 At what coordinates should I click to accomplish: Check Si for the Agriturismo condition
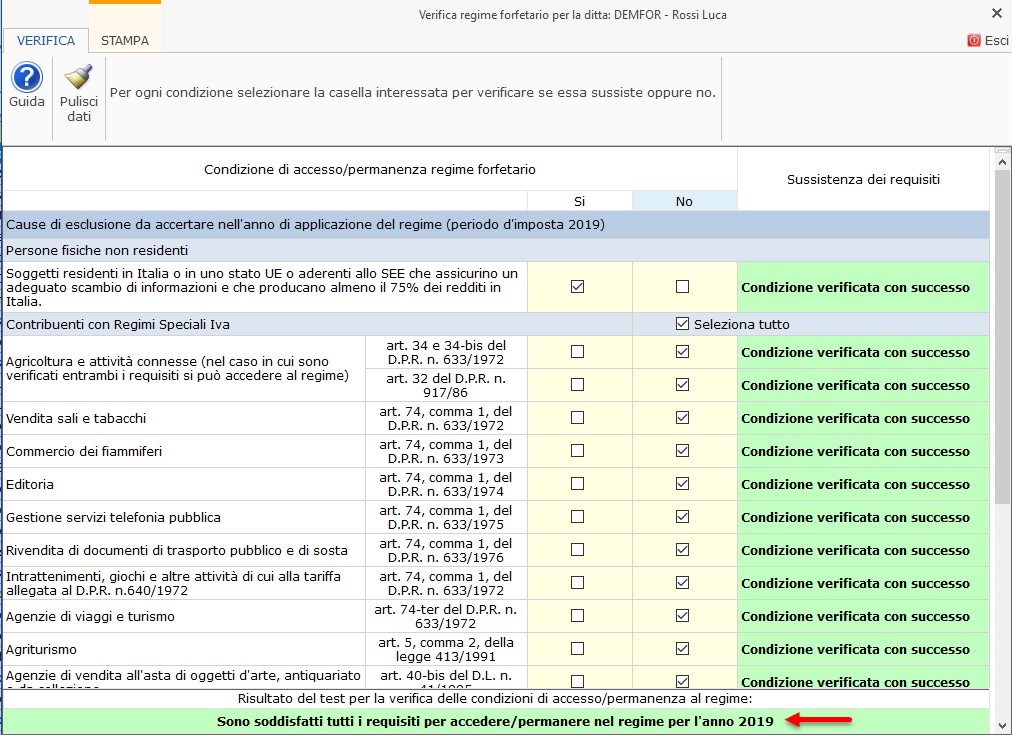click(x=579, y=648)
